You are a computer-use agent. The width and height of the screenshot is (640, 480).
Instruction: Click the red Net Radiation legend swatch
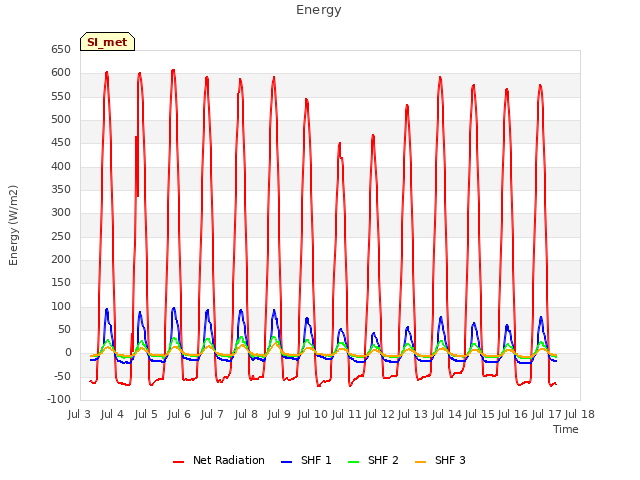[x=178, y=462]
